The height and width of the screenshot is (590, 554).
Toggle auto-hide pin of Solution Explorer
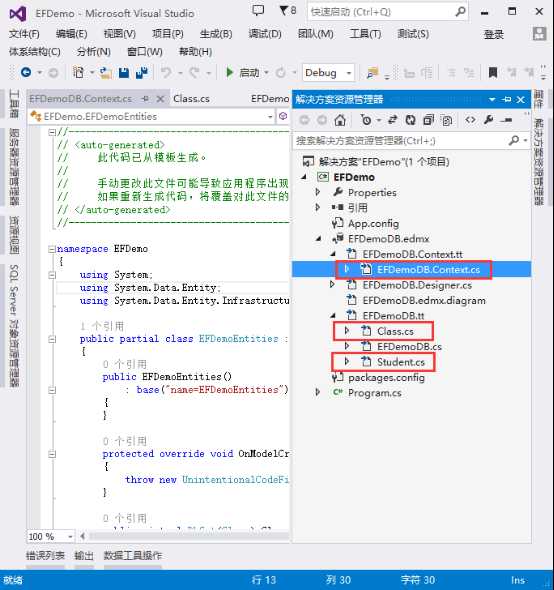(x=507, y=99)
